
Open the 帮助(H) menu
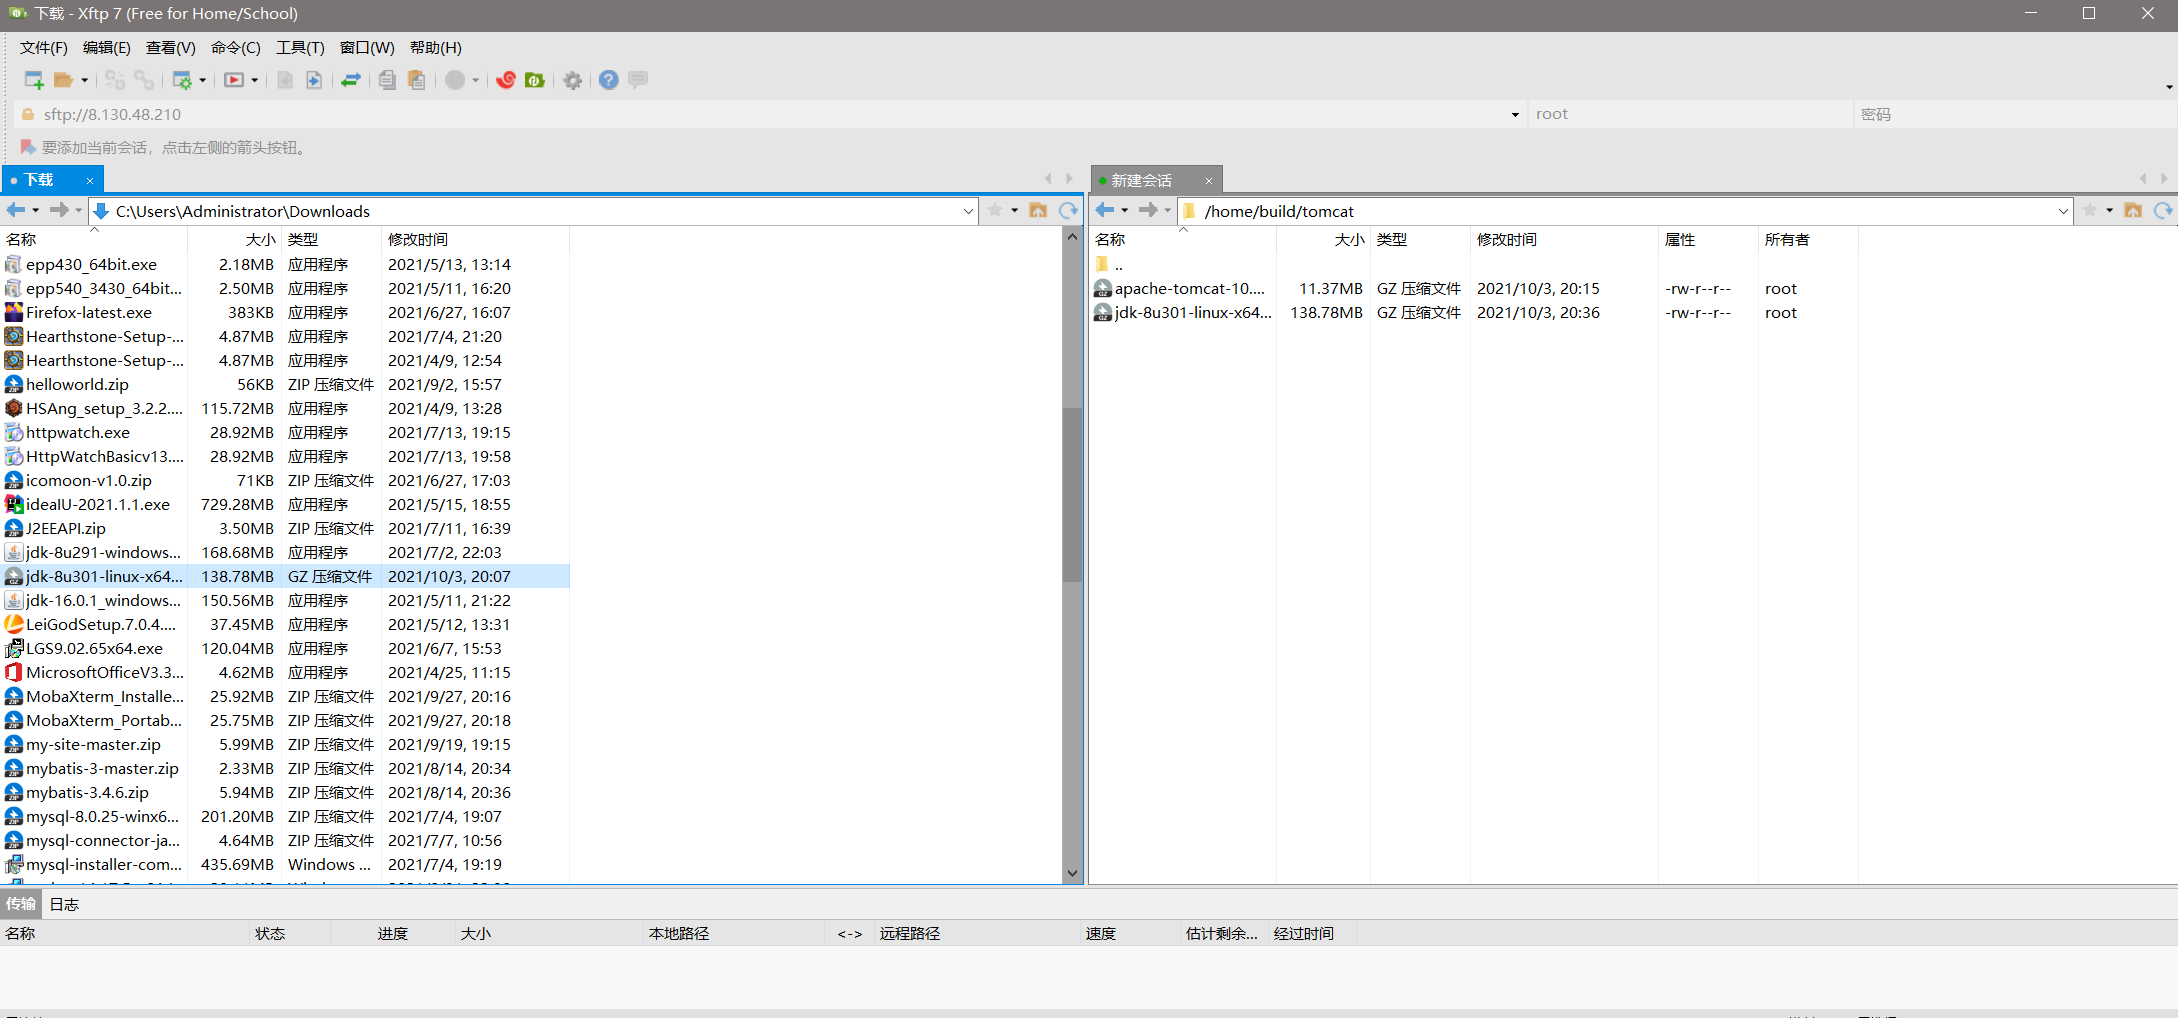point(435,48)
